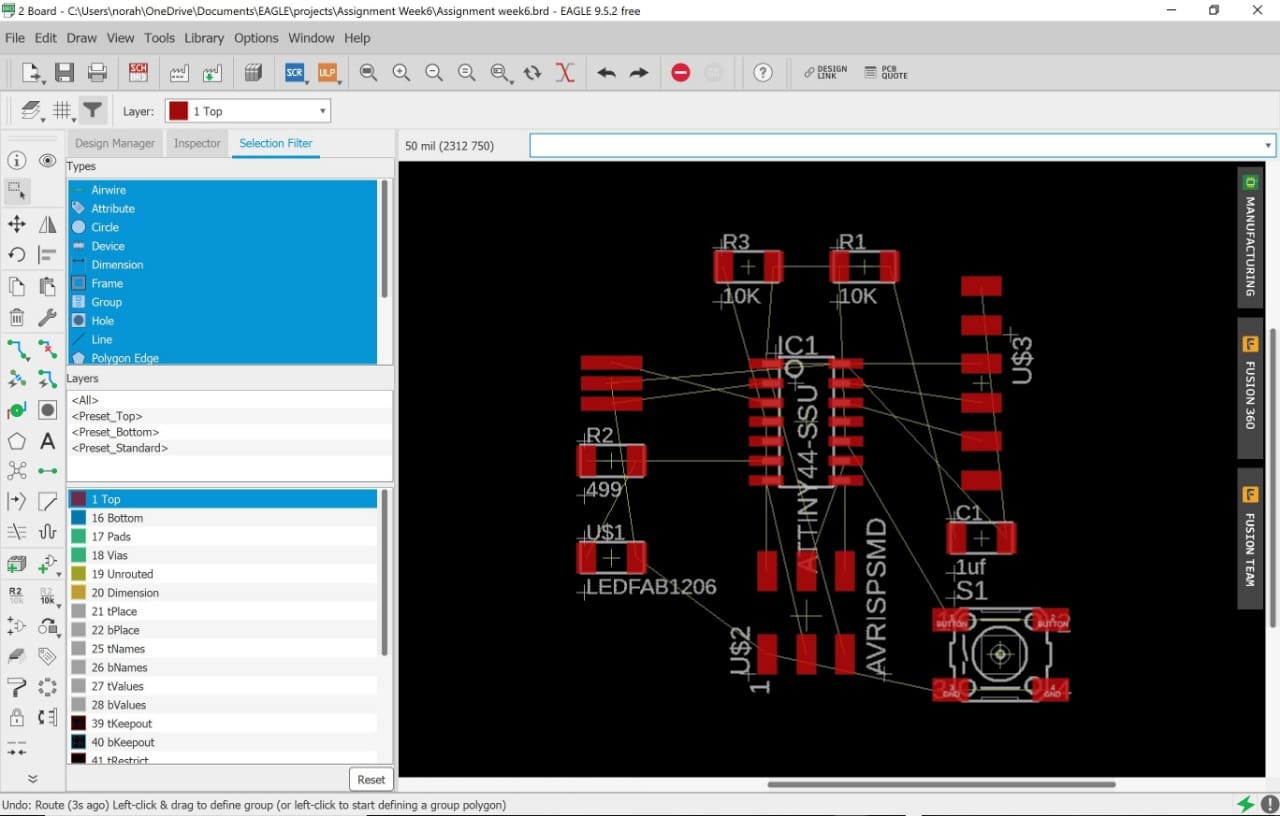
Task: Open the Fusion 360 side panel
Action: (1250, 388)
